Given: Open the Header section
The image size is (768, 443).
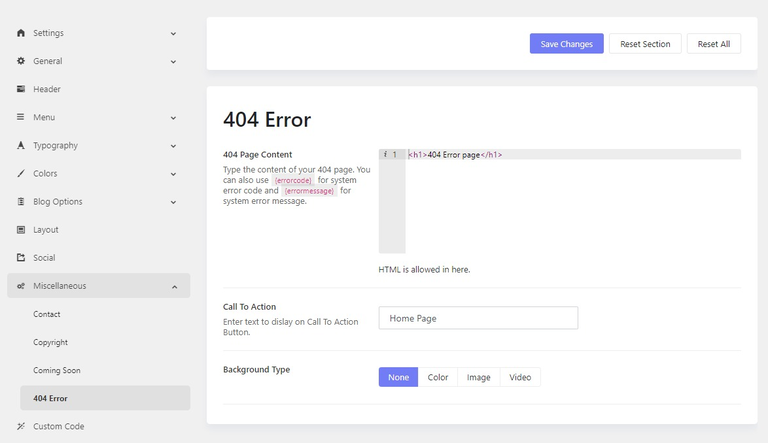Looking at the screenshot, I should click(x=98, y=89).
